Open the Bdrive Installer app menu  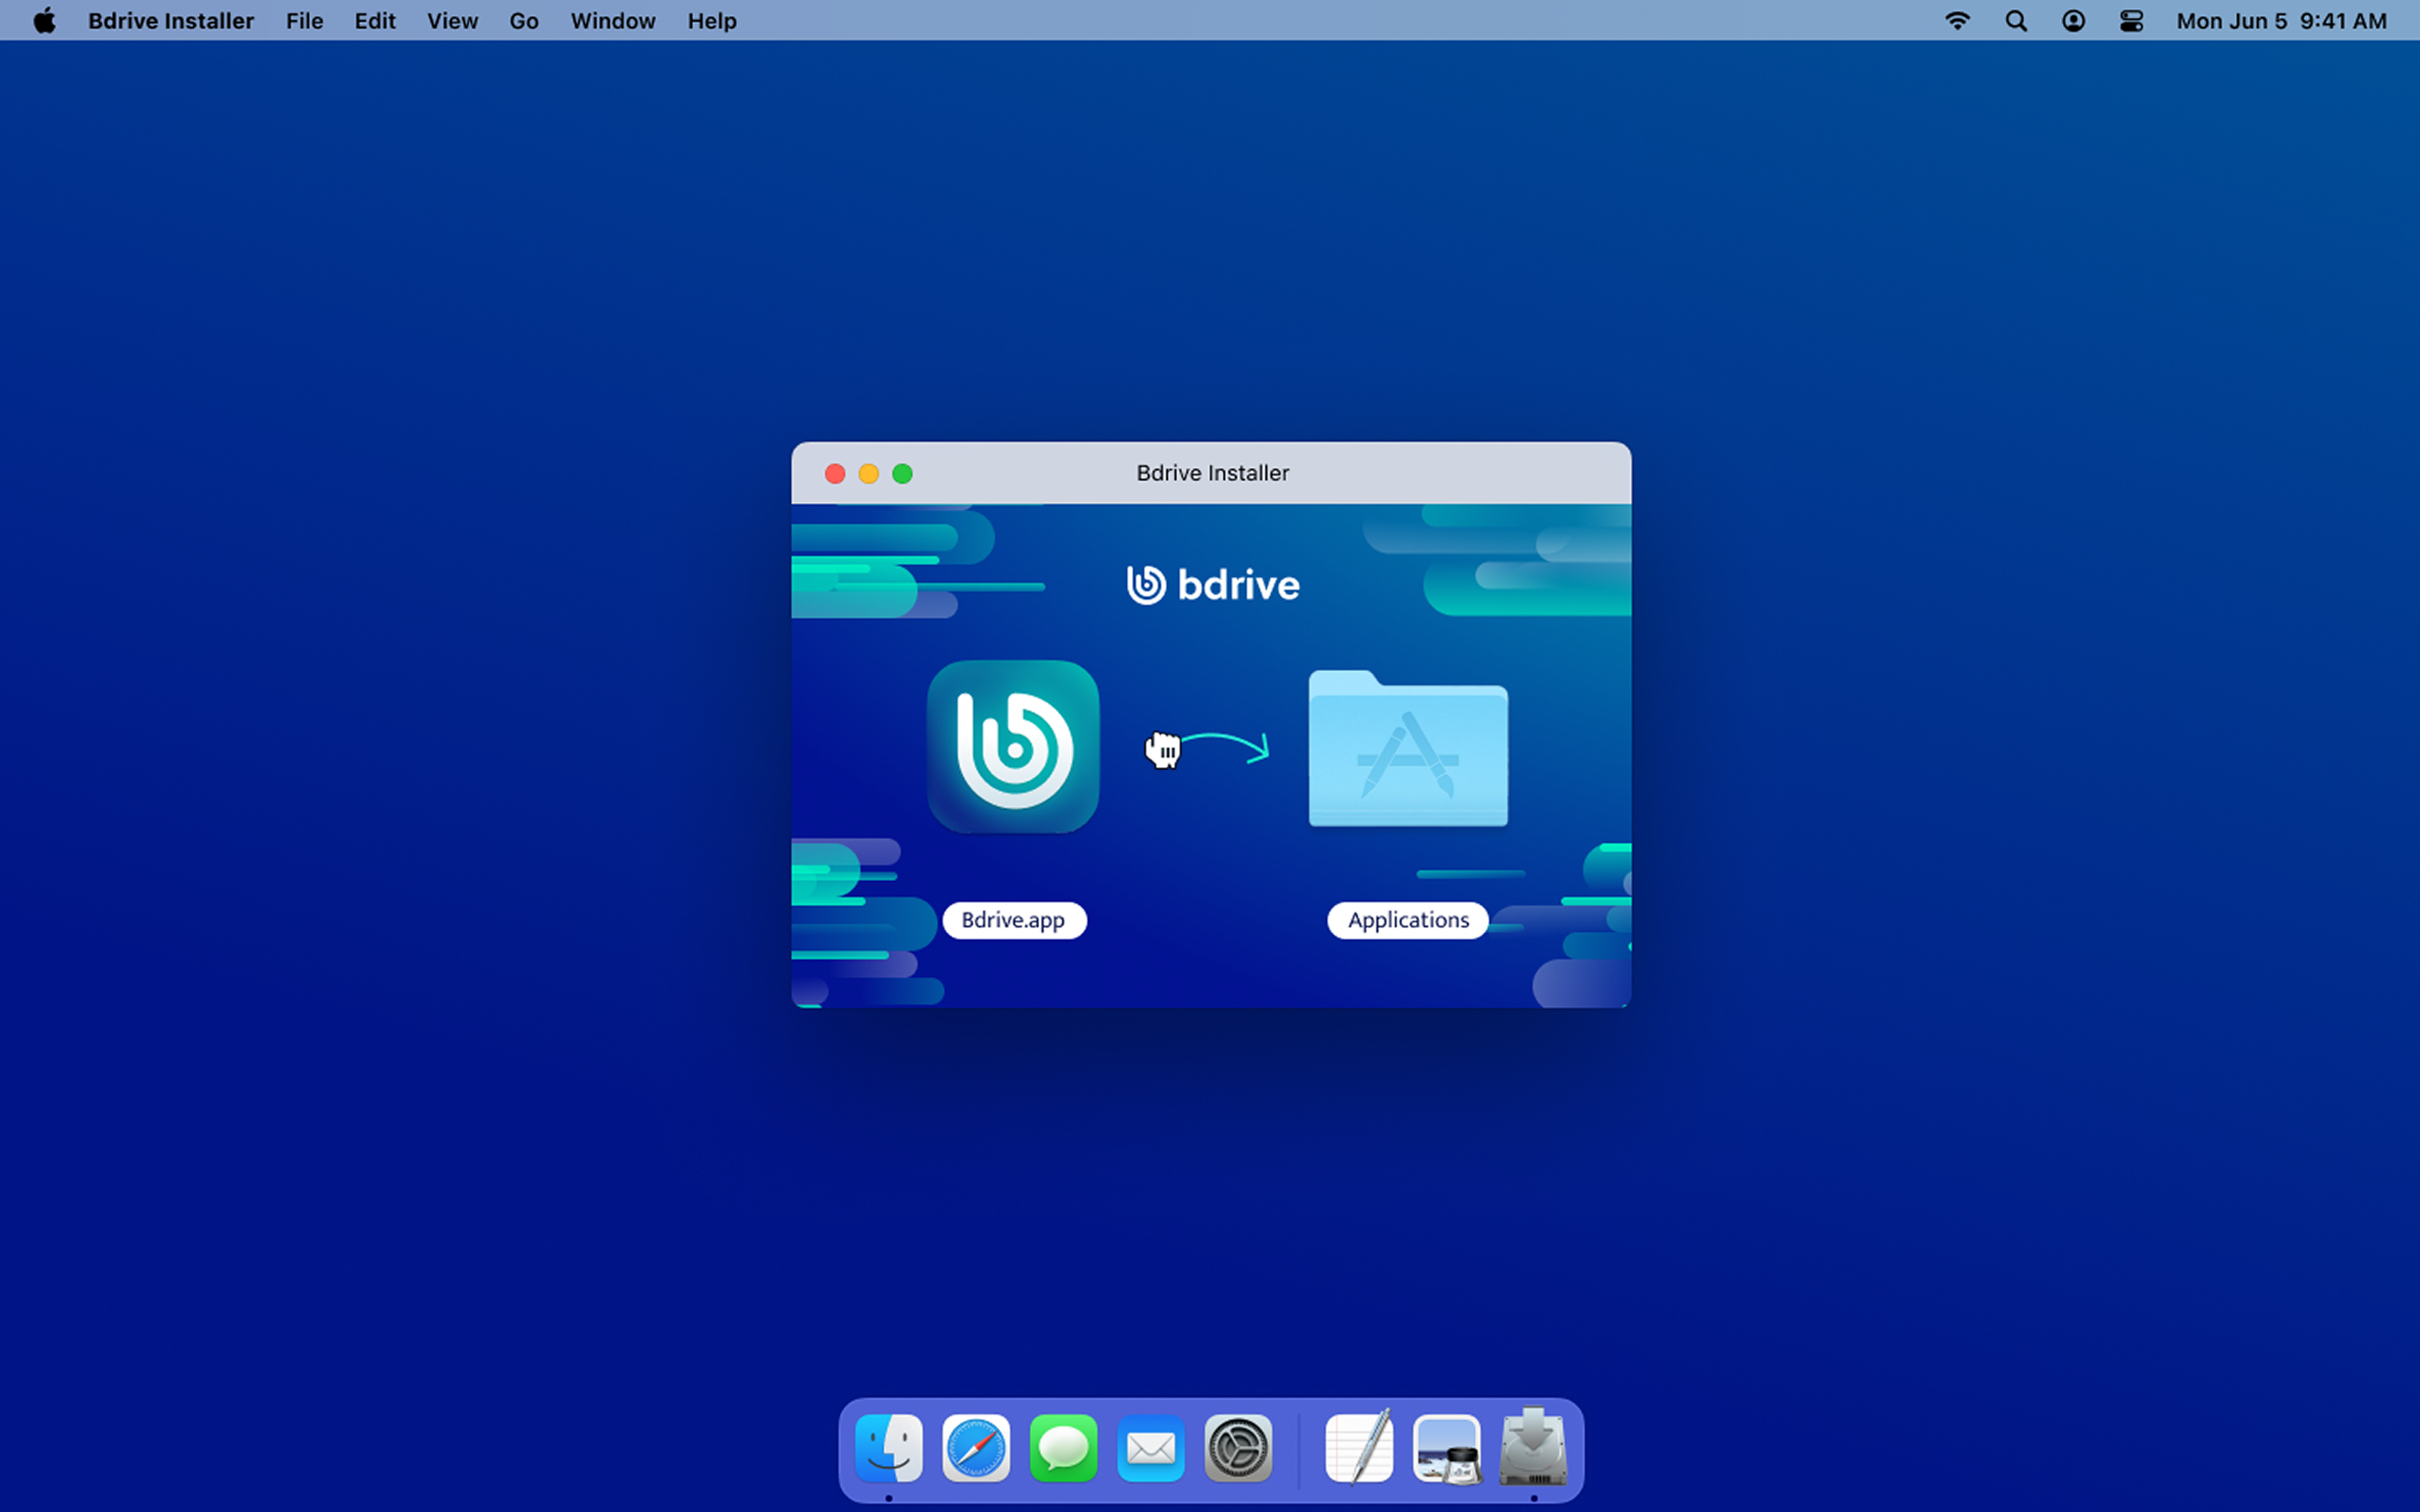(171, 21)
